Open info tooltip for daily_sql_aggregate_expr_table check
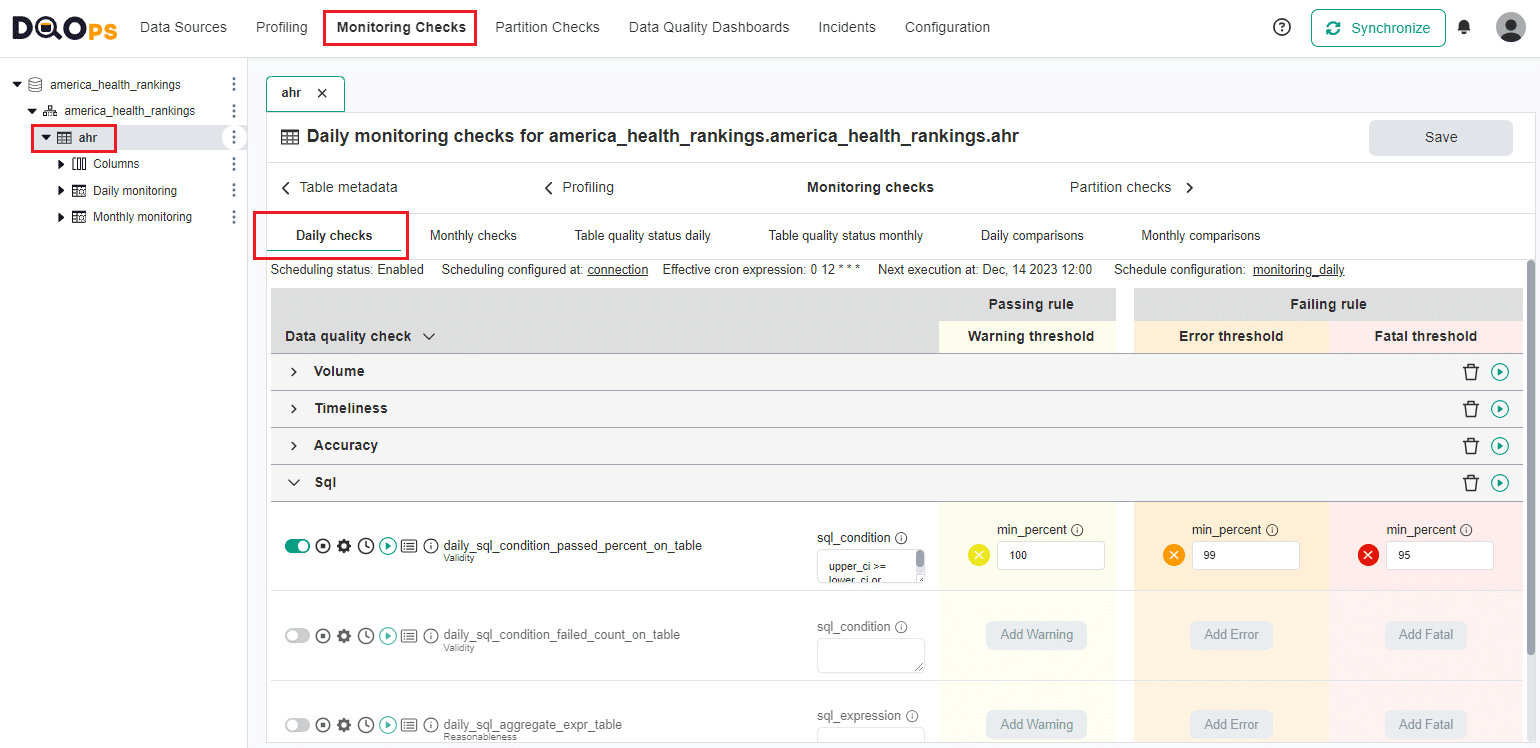The image size is (1540, 748). point(430,724)
